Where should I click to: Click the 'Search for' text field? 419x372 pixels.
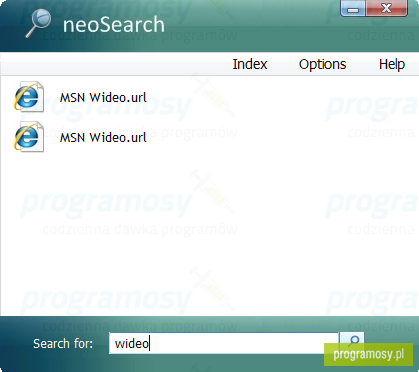click(x=224, y=343)
